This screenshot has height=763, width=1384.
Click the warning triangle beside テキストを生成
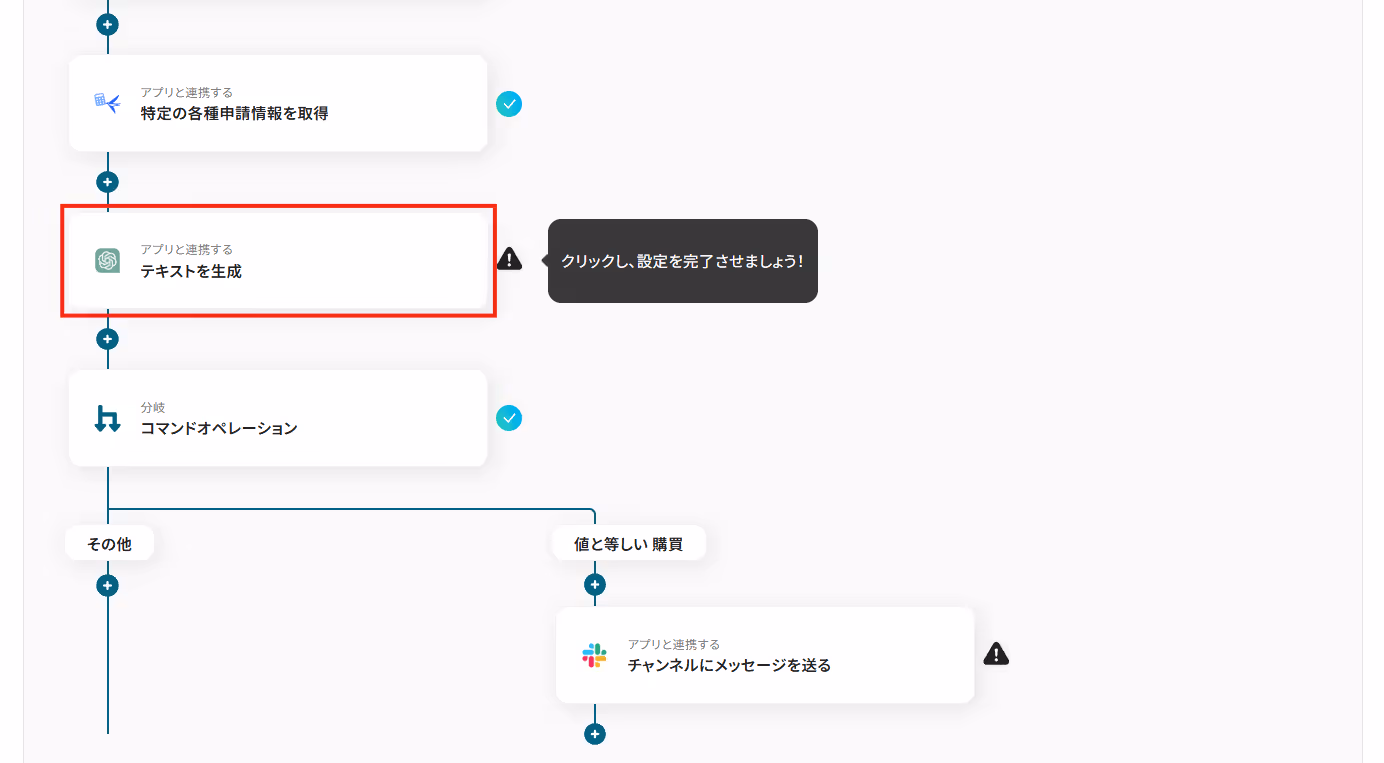pyautogui.click(x=509, y=260)
